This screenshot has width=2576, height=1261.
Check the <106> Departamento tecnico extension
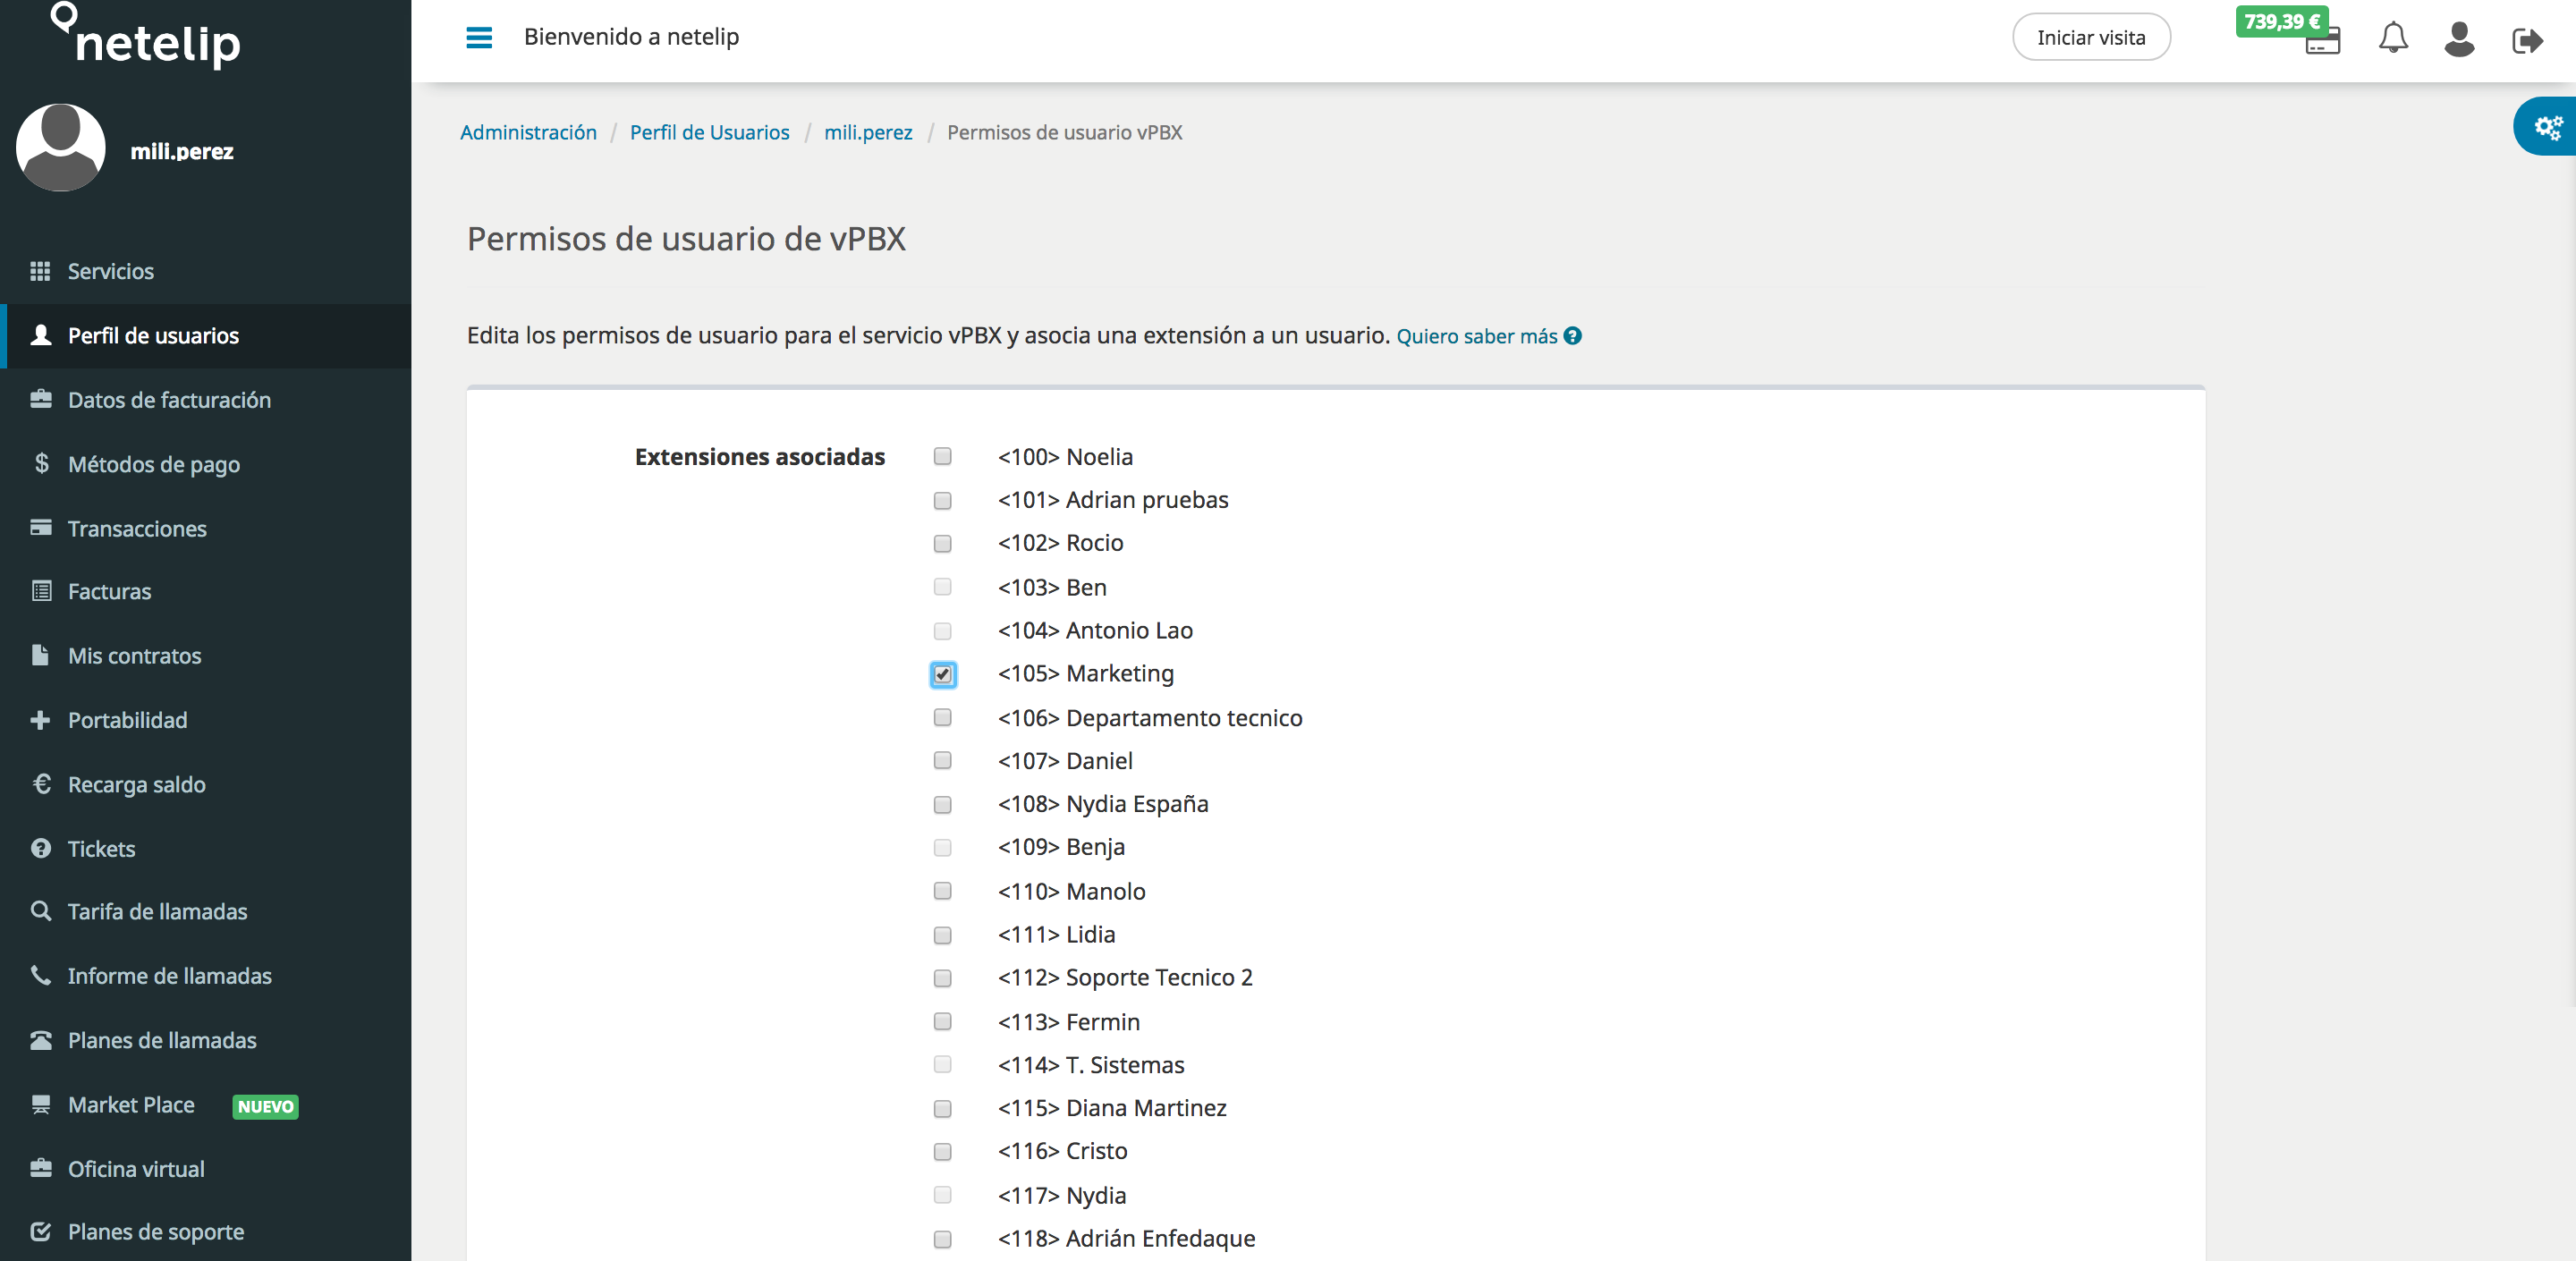click(x=942, y=717)
